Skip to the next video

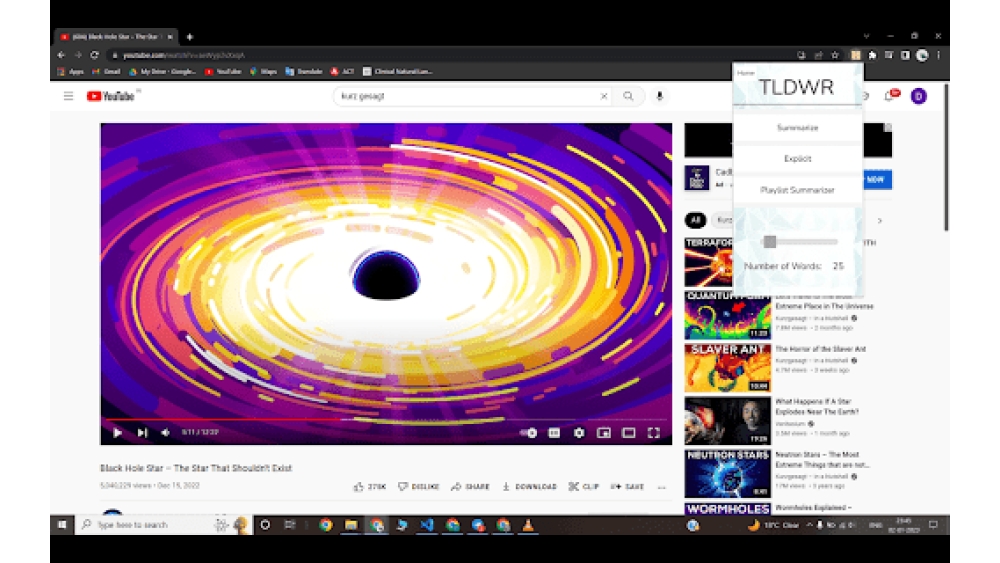coord(142,432)
